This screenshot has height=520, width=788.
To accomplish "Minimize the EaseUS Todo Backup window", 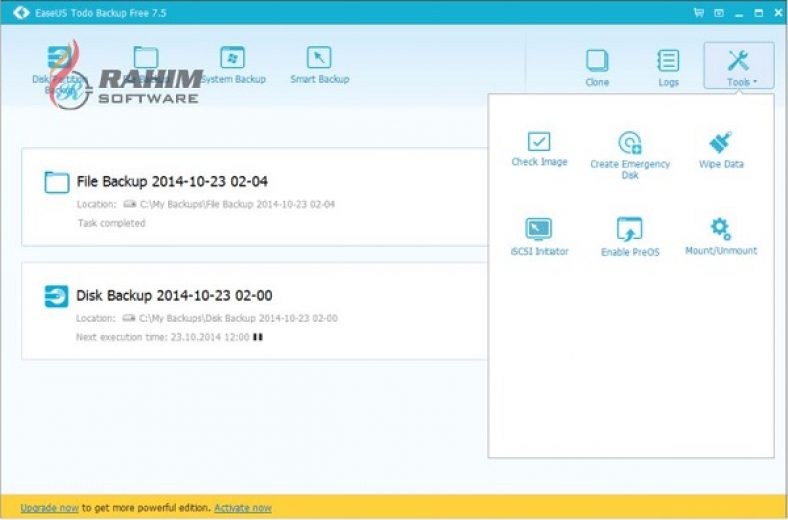I will point(739,14).
